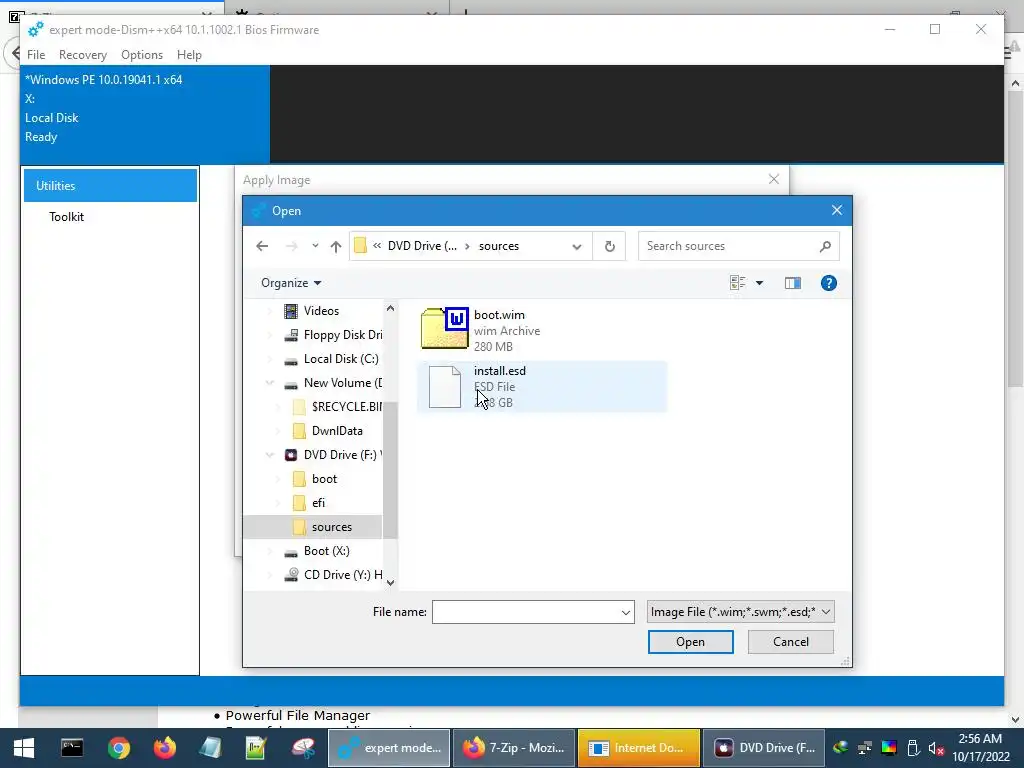1024x768 pixels.
Task: Select the Utilities section in sidebar
Action: click(x=110, y=185)
